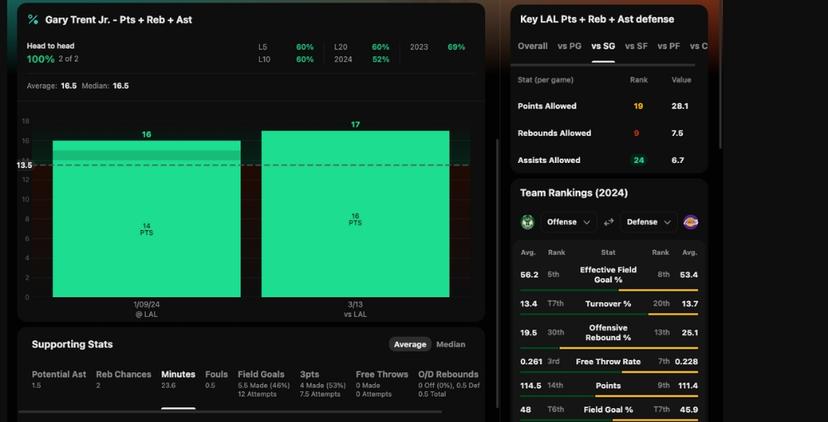Click the Offensive Rebound % stat row
The width and height of the screenshot is (828, 422).
tap(608, 333)
